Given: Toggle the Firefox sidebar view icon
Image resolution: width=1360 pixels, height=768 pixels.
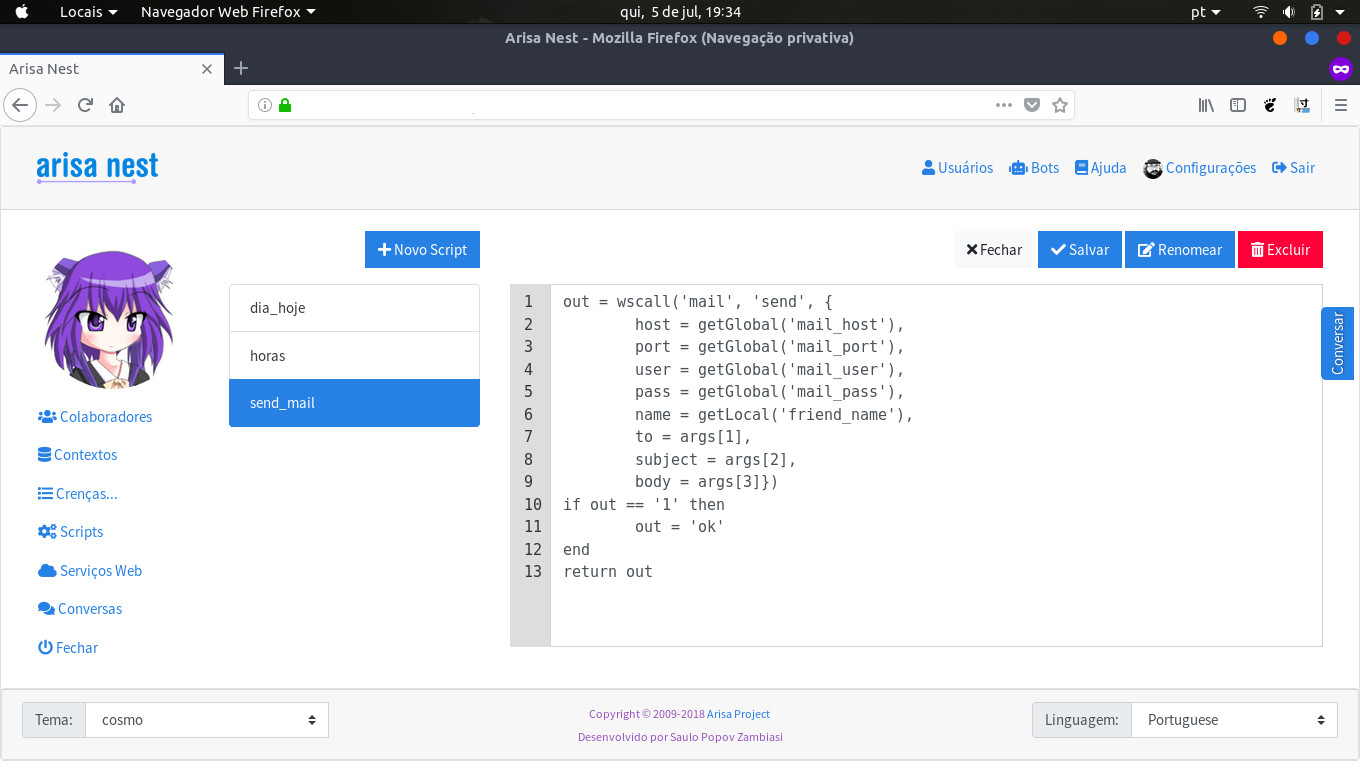Looking at the screenshot, I should (1238, 105).
